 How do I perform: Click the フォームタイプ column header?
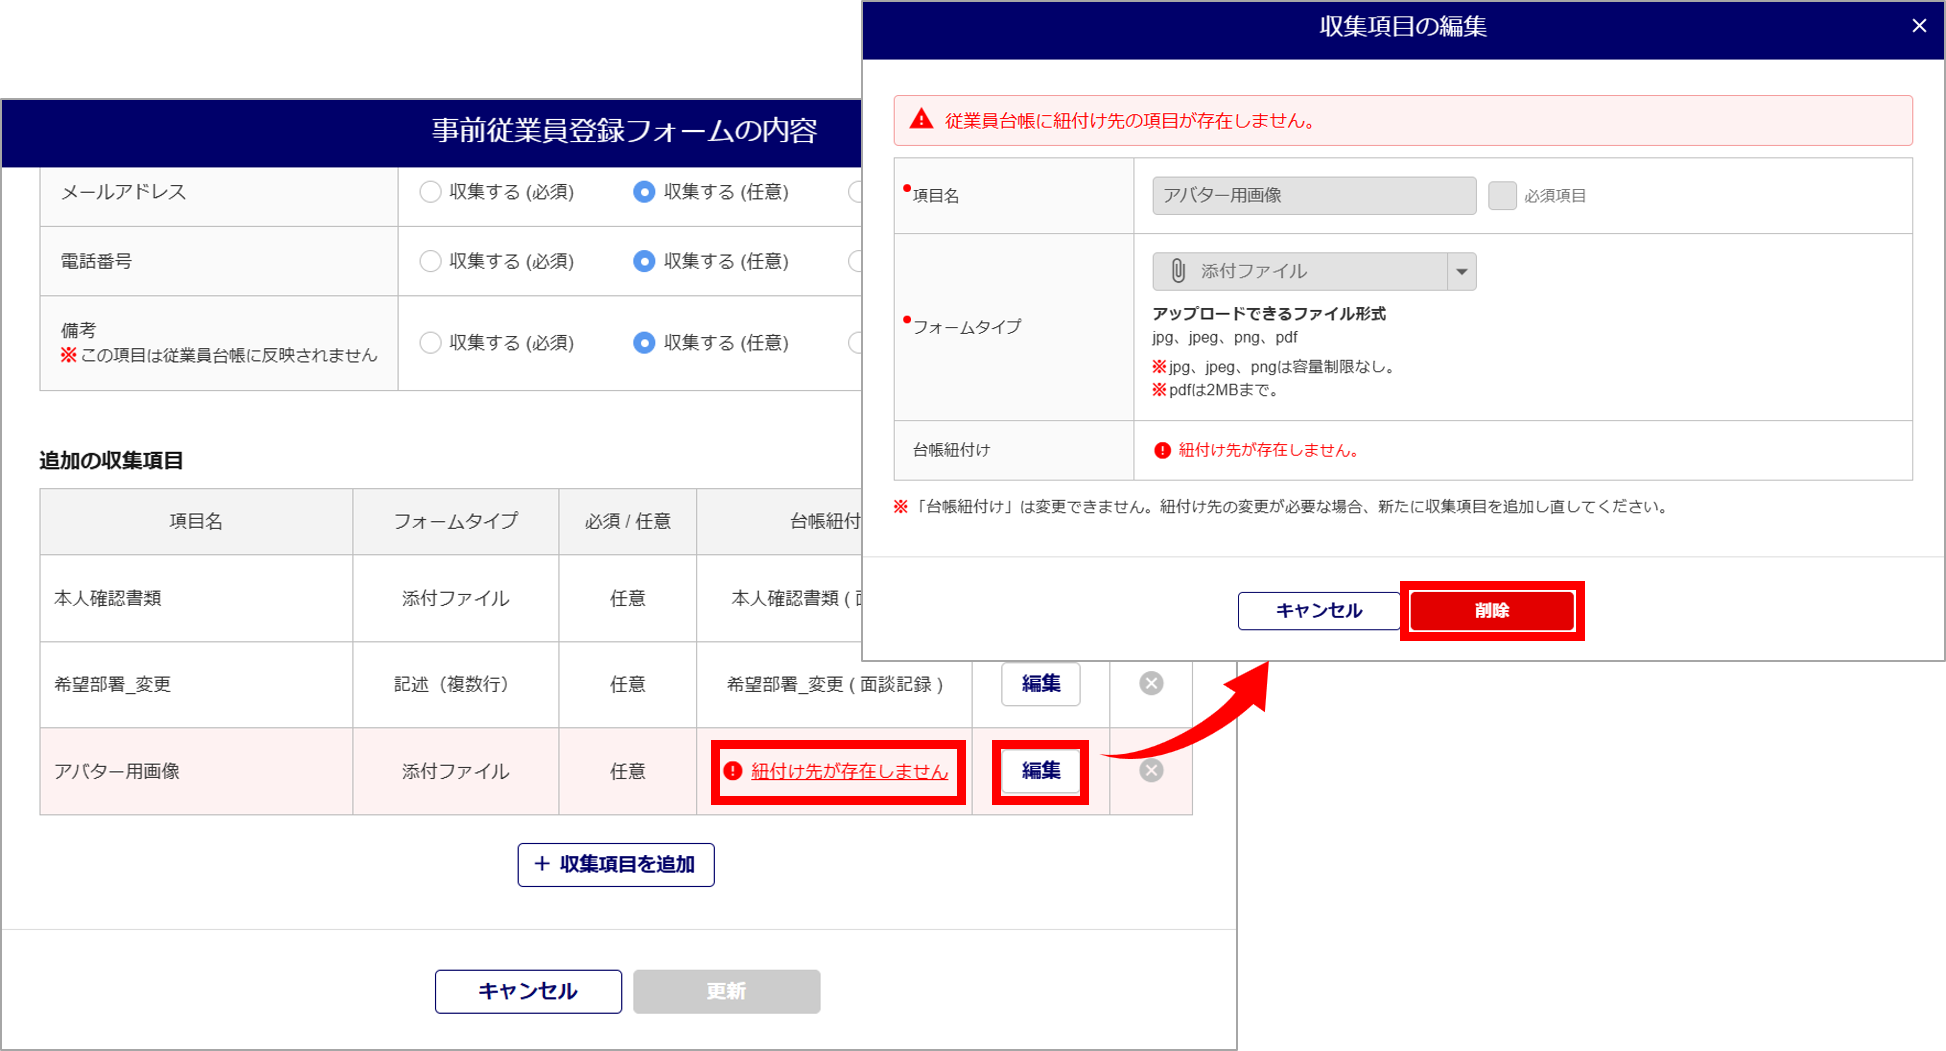[x=456, y=522]
